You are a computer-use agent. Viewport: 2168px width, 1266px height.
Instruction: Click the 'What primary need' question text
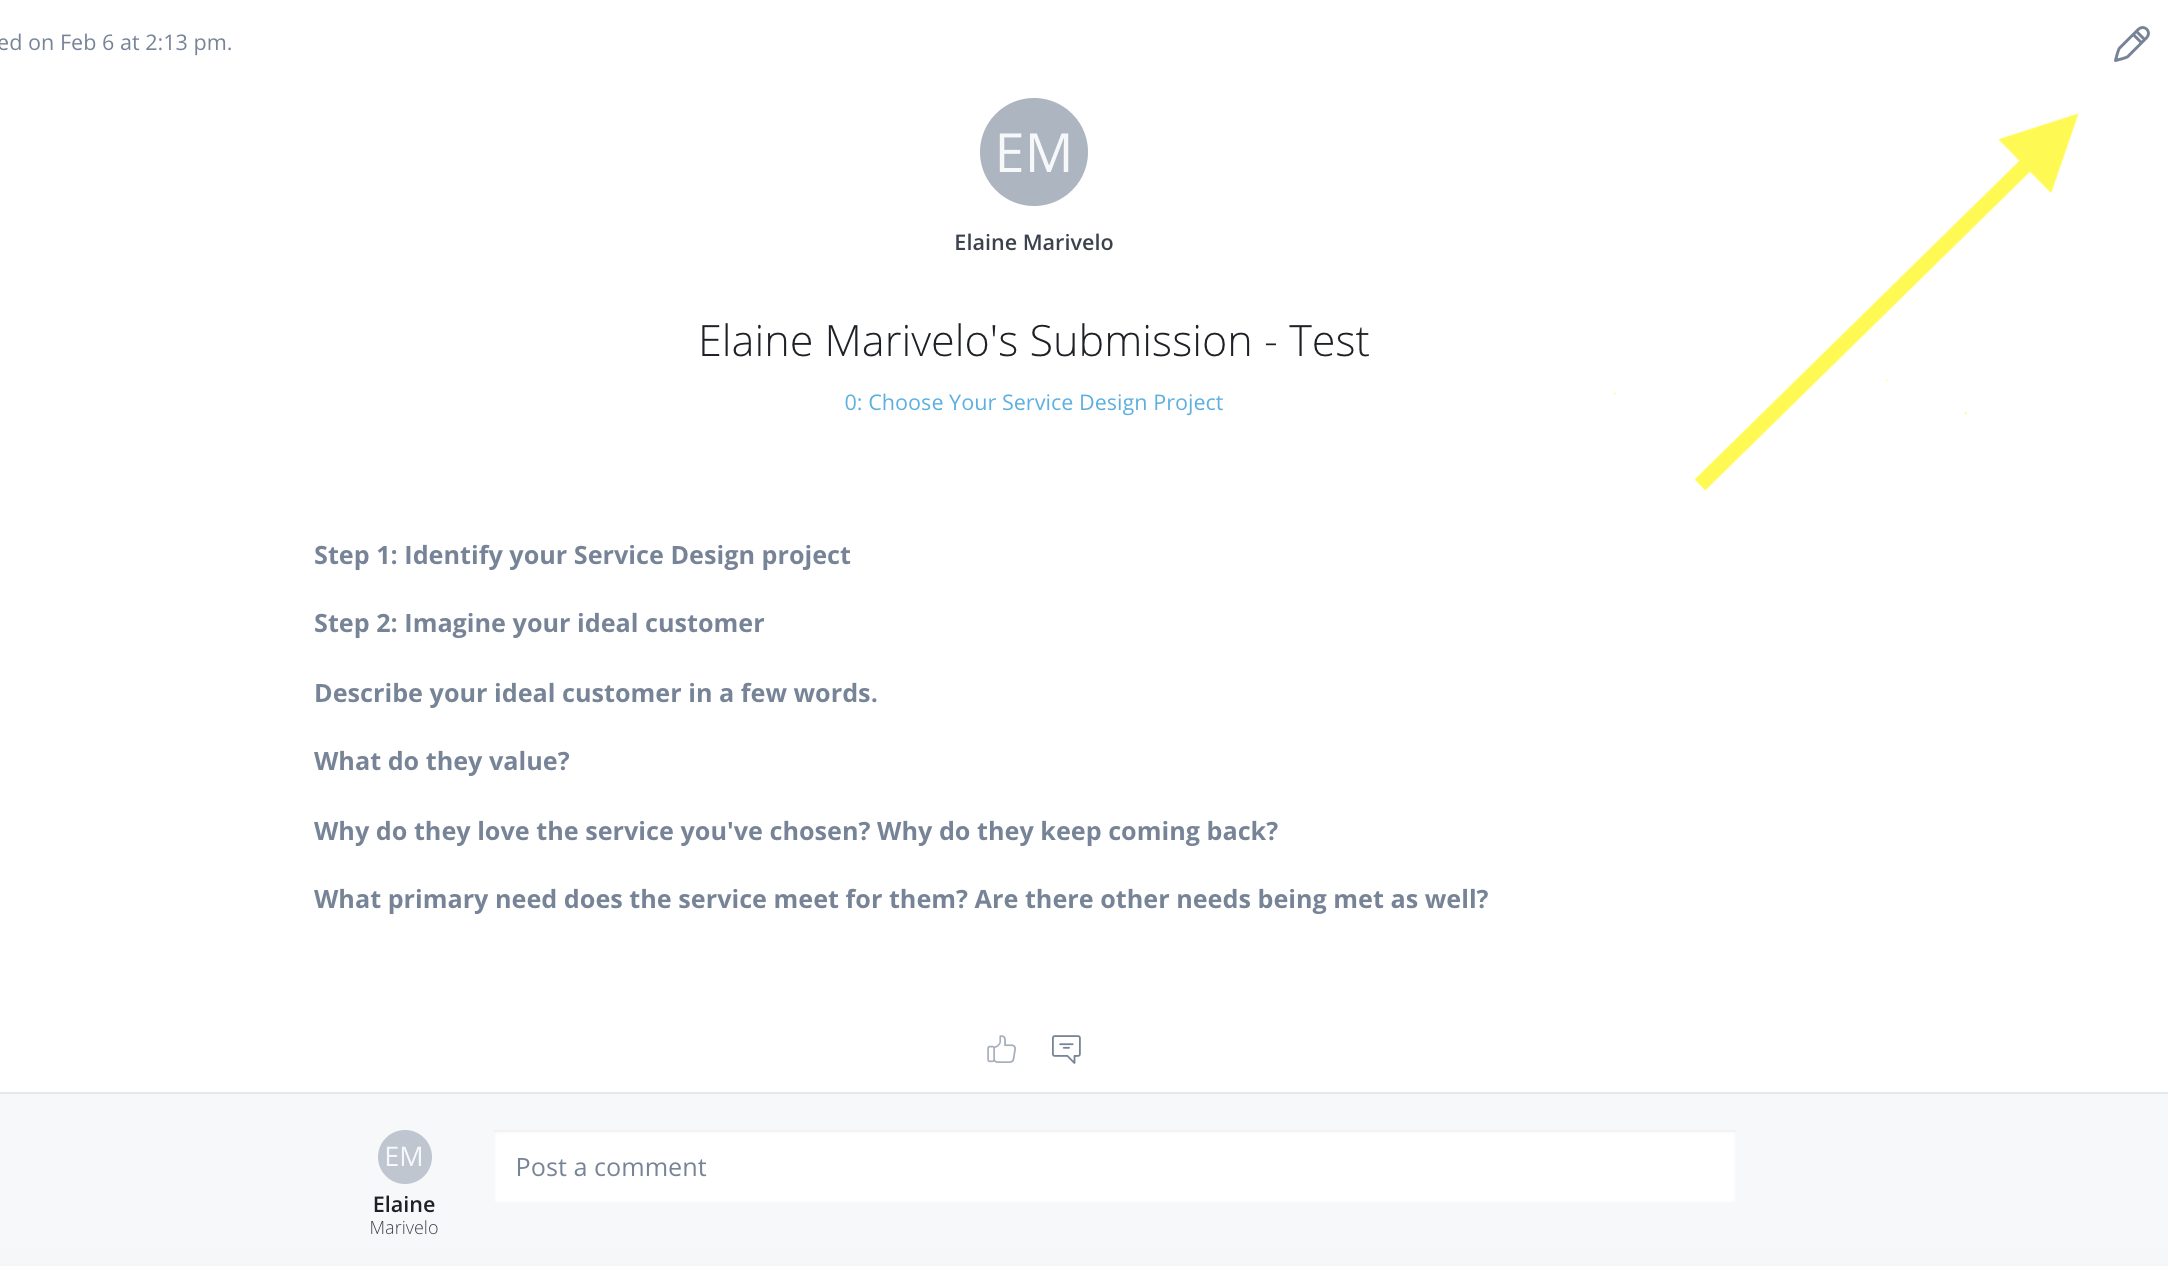pyautogui.click(x=901, y=899)
